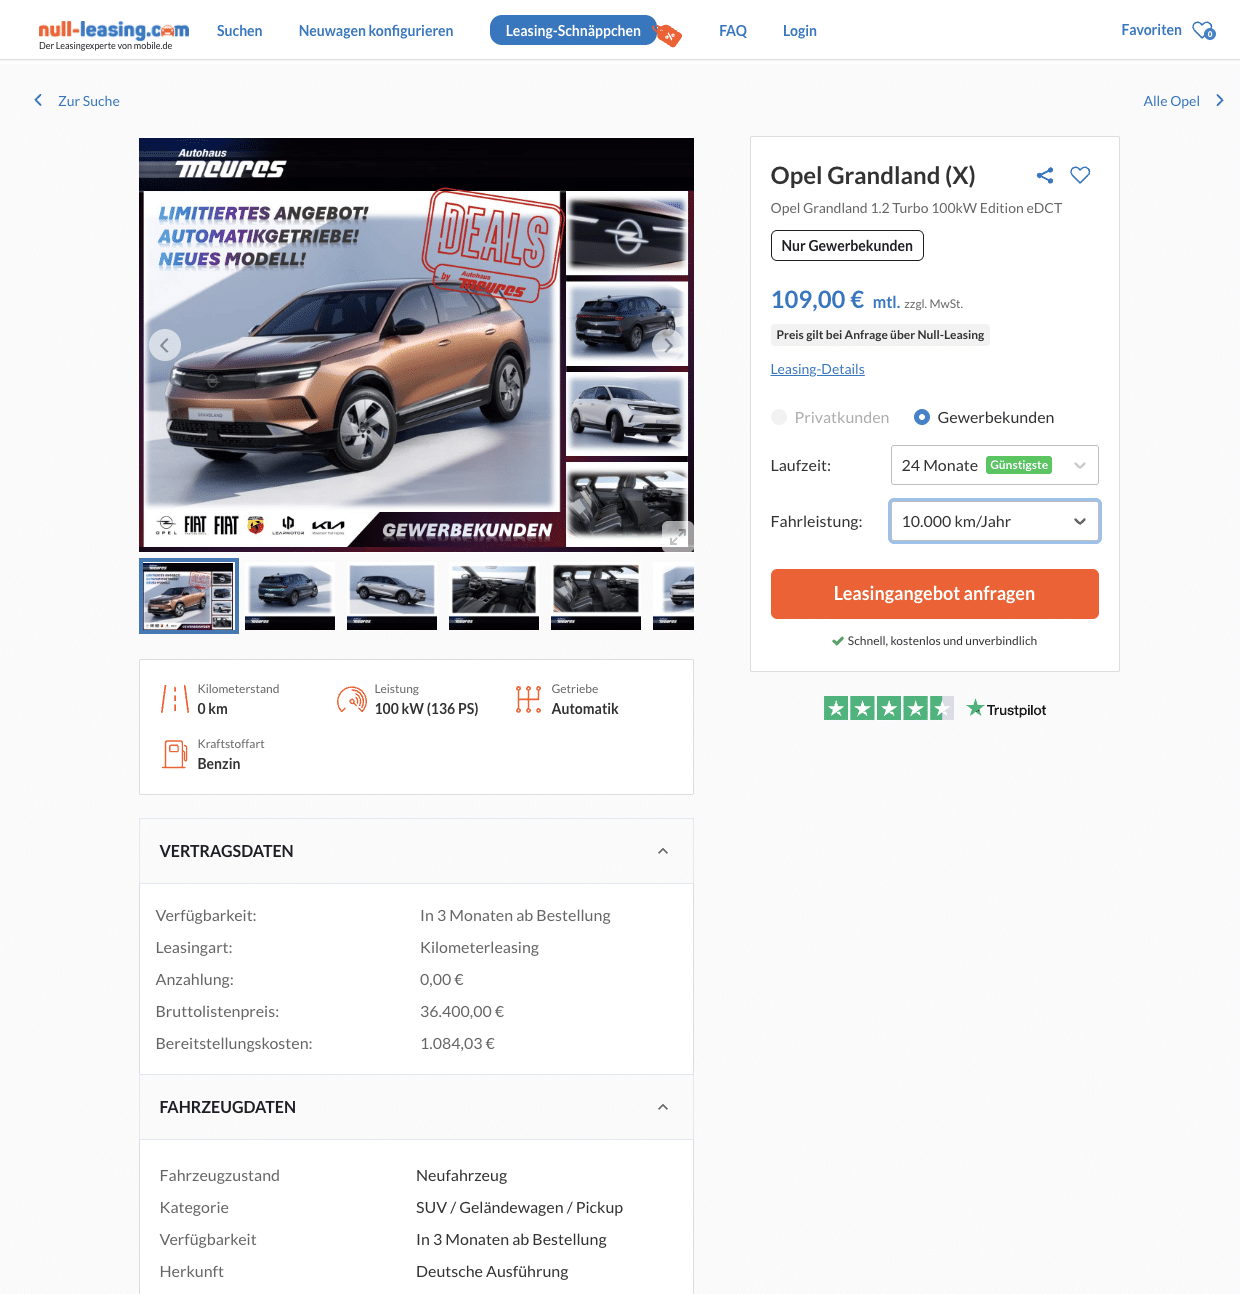This screenshot has height=1294, width=1240.
Task: Open the Leasing-Schnäppchen tab
Action: [573, 31]
